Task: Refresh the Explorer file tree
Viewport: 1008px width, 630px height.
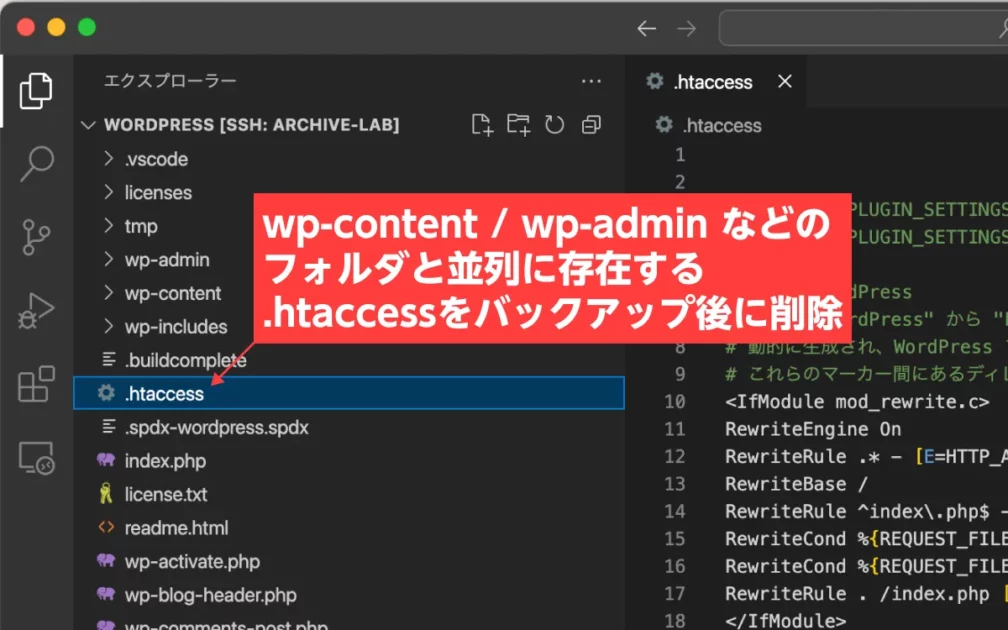Action: 554,125
